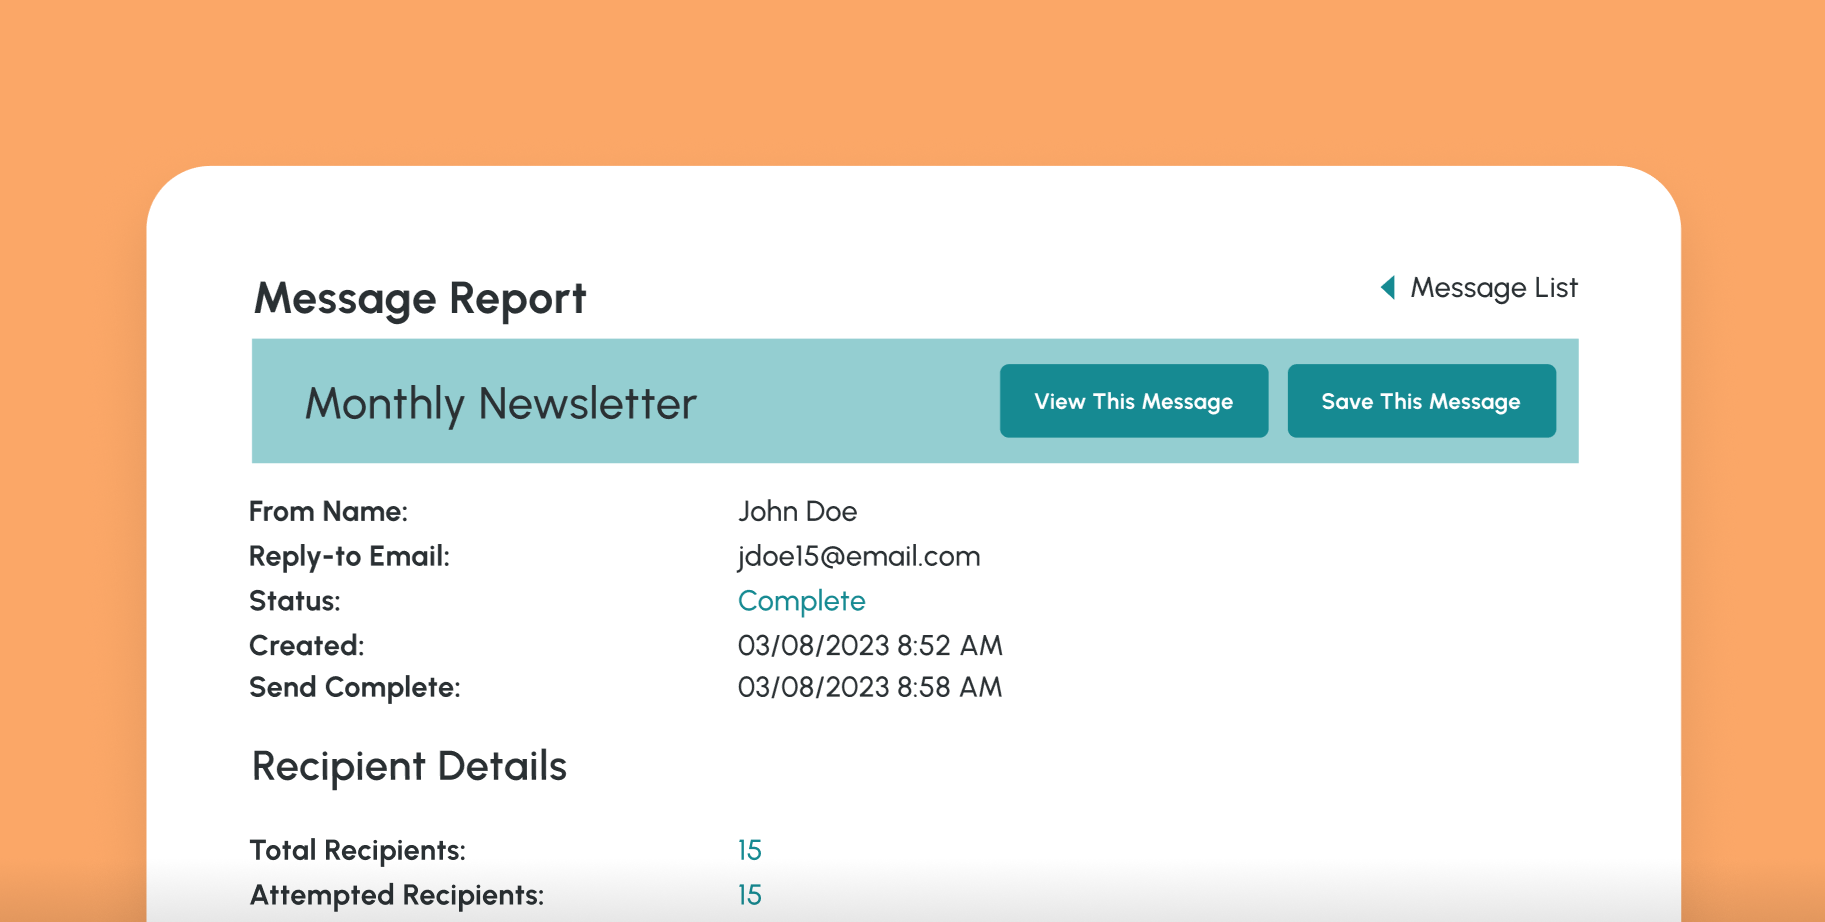Click the reply-to email jdoe15@email.com

pos(859,556)
